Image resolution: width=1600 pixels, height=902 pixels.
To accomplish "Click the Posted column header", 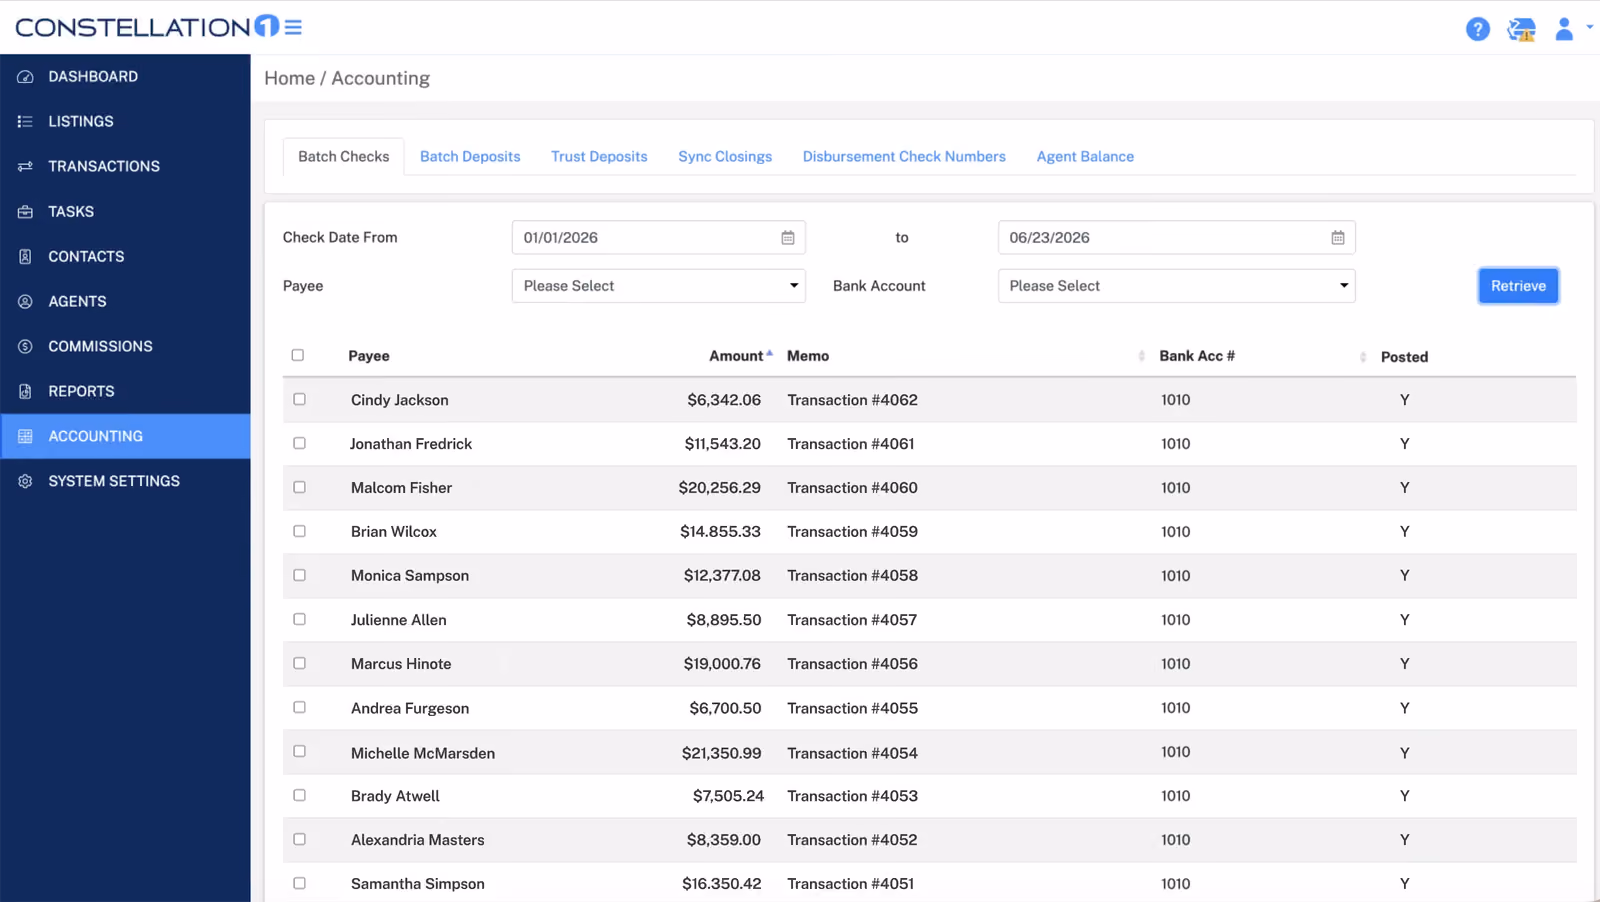I will [1404, 357].
